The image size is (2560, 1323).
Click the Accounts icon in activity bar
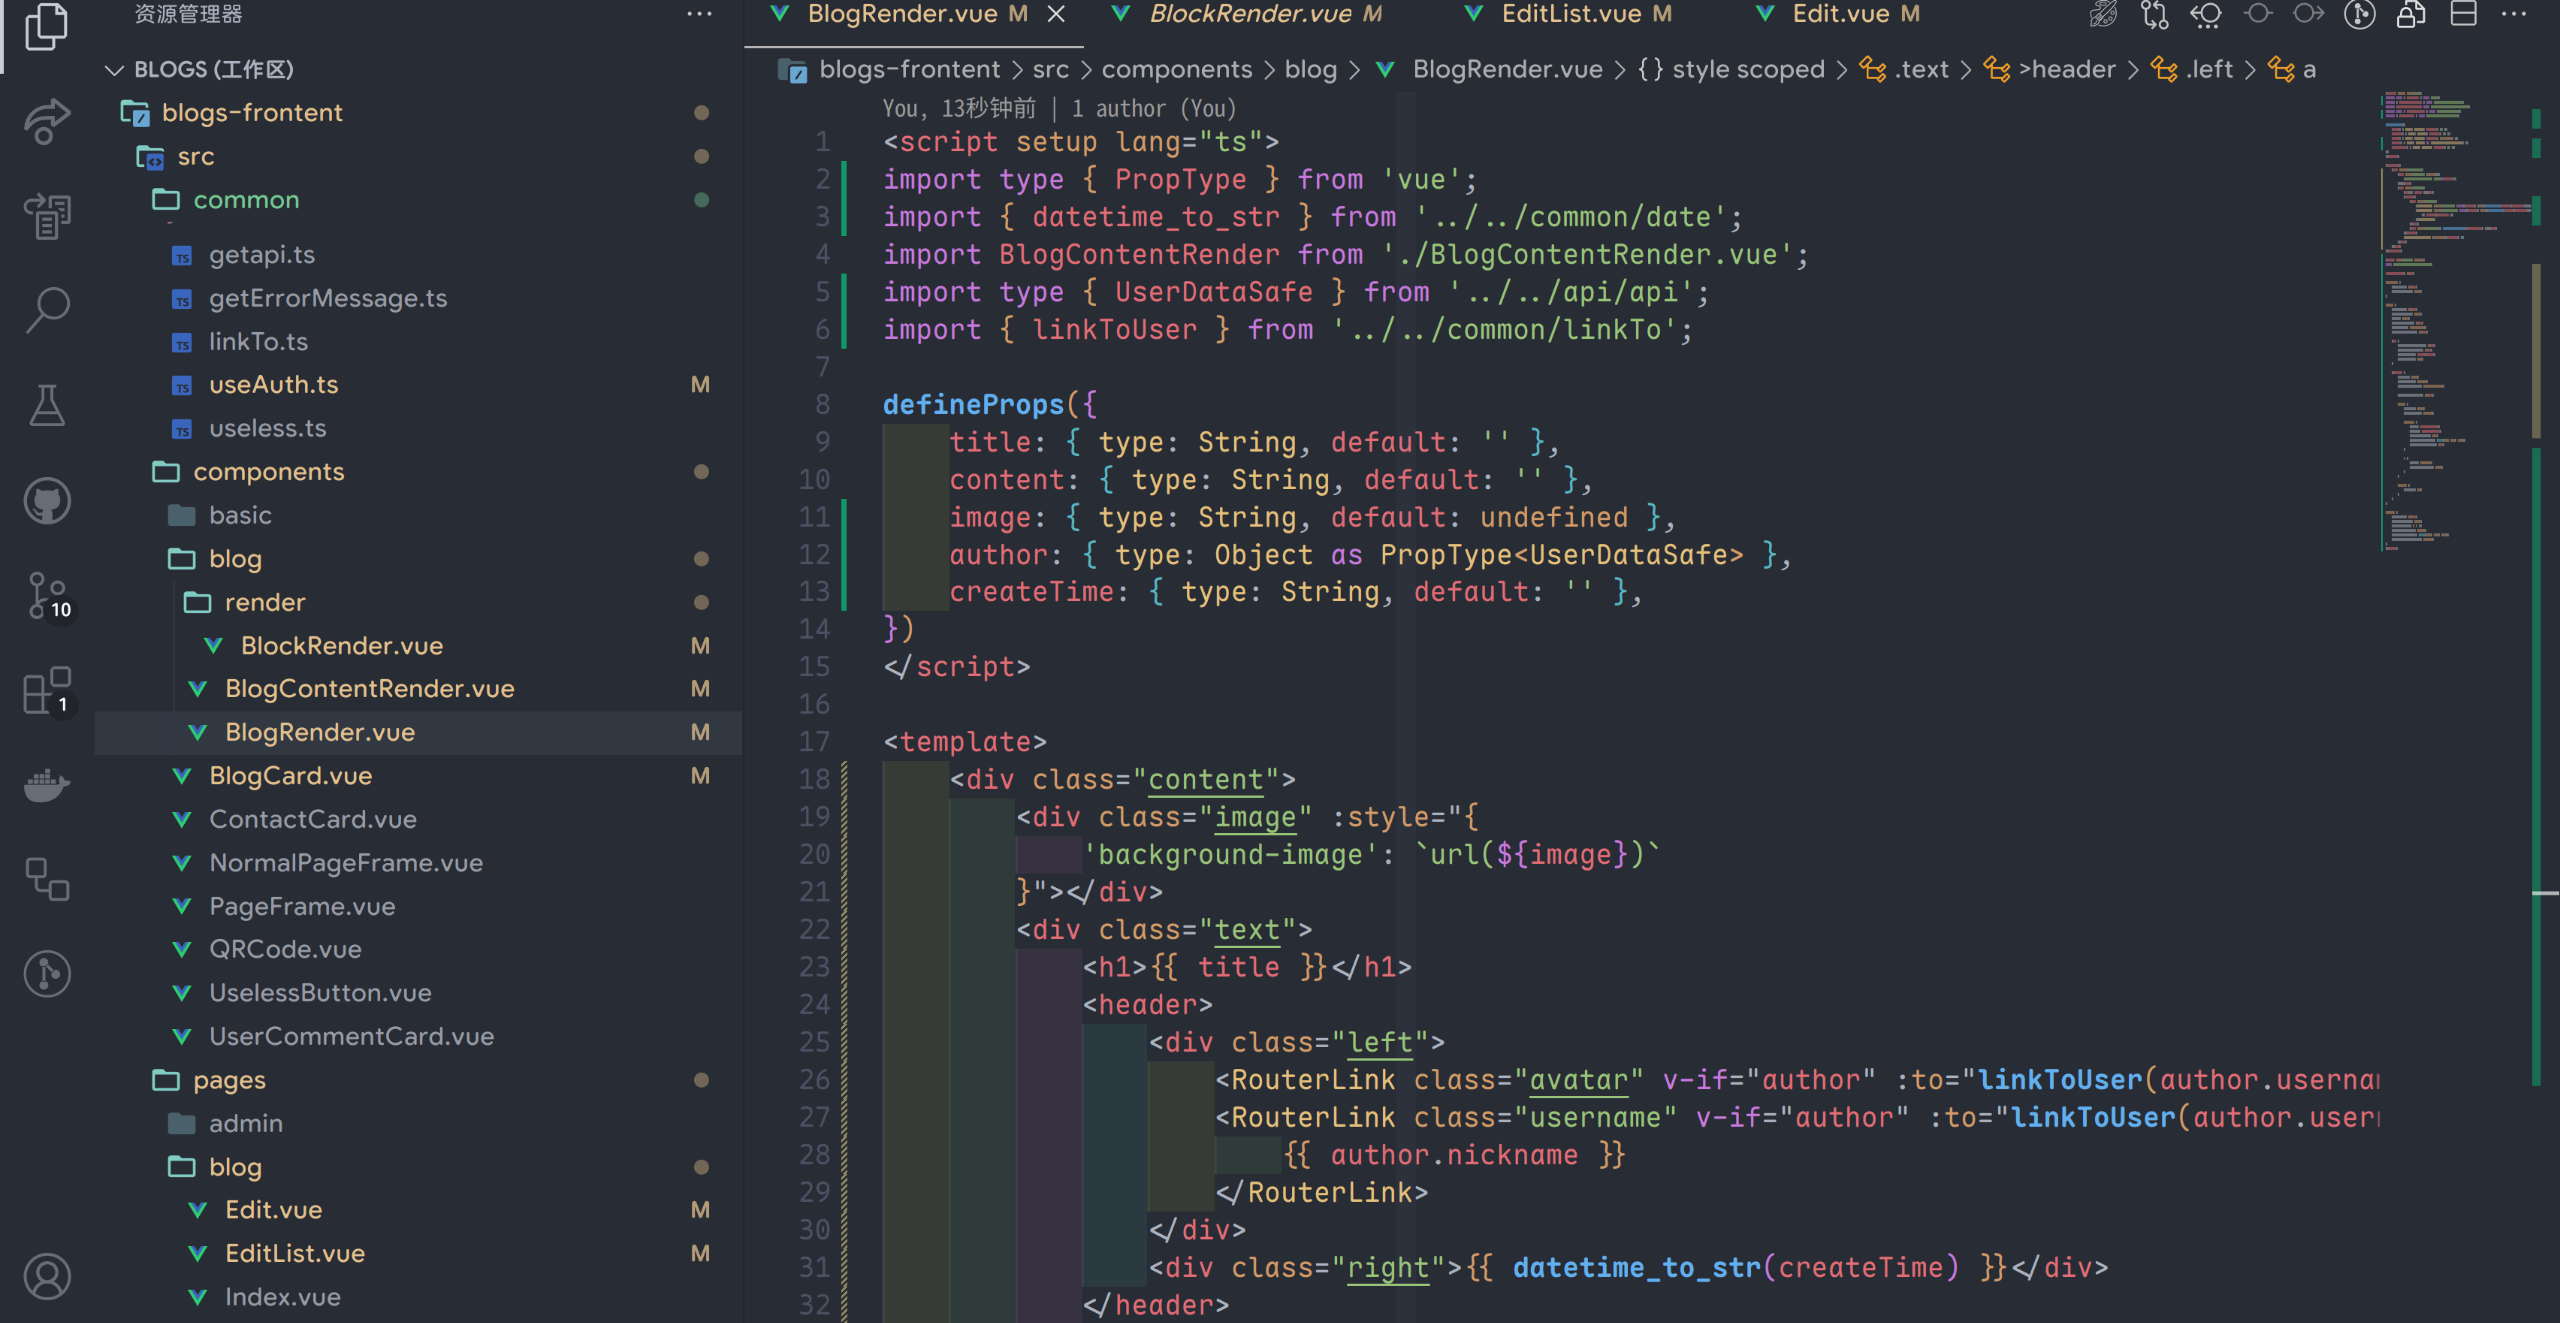tap(46, 1277)
